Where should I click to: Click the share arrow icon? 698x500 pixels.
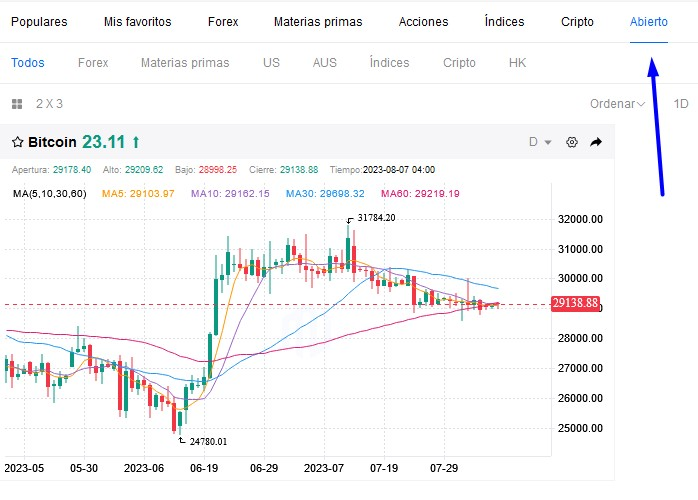click(x=596, y=142)
